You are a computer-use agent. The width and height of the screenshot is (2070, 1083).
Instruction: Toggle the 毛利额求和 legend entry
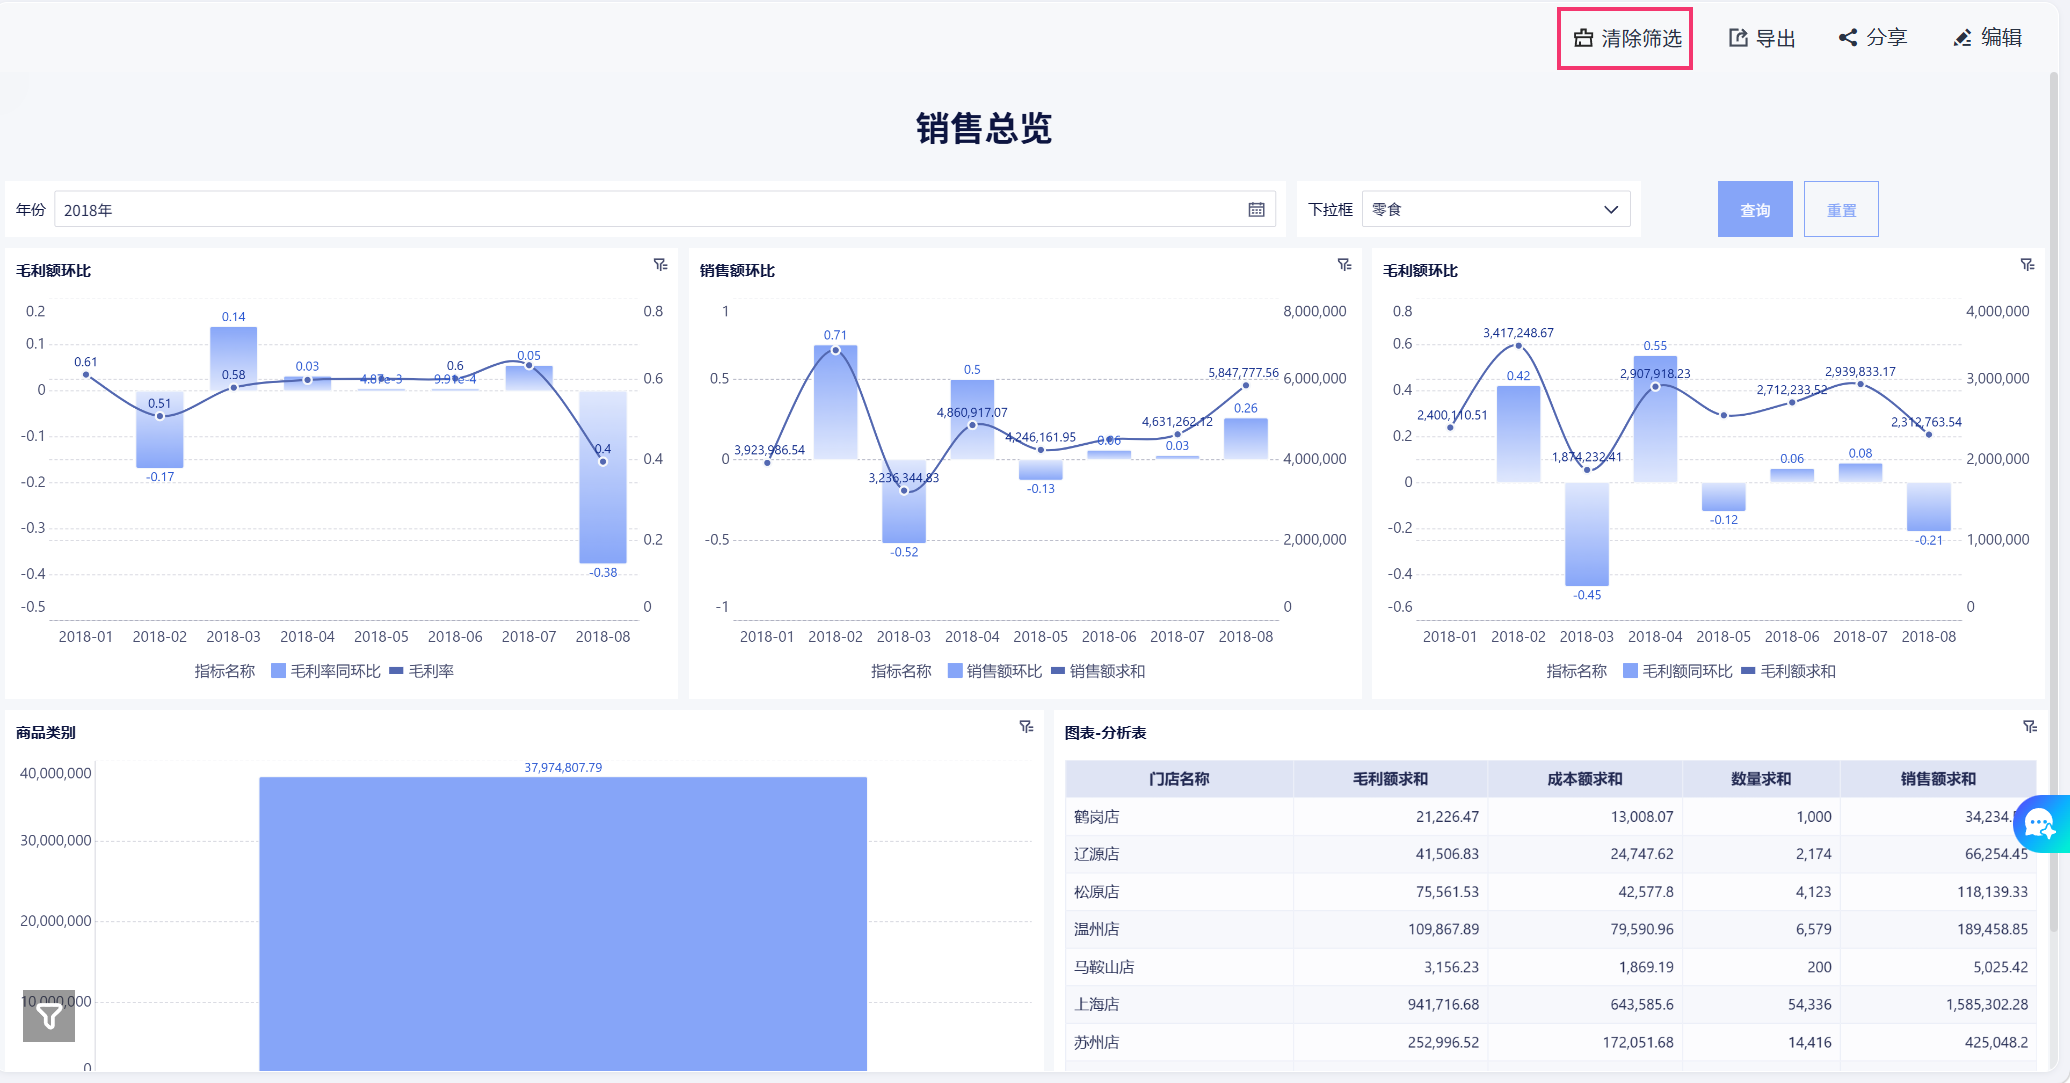1789,671
